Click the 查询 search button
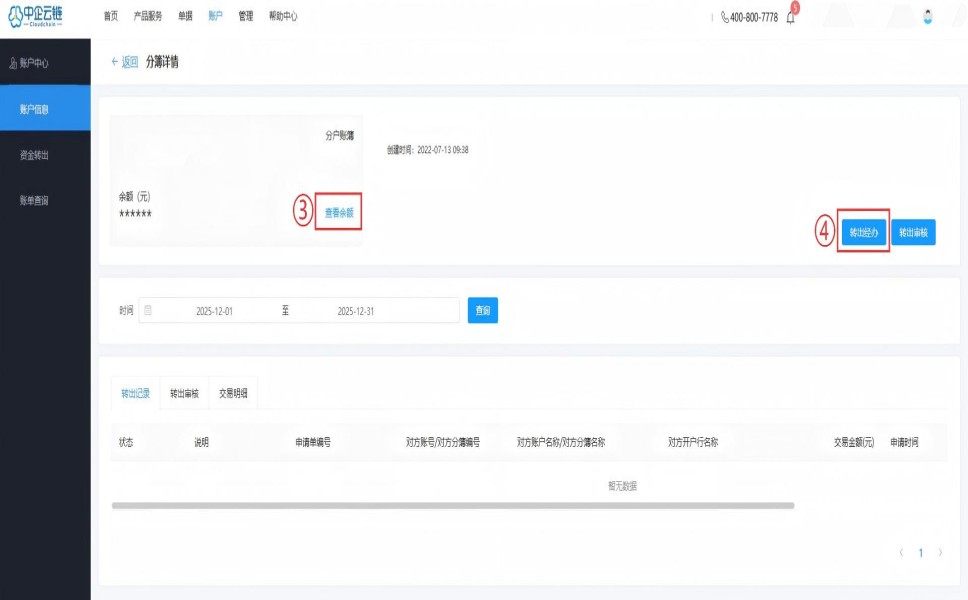Image resolution: width=968 pixels, height=600 pixels. (x=482, y=311)
